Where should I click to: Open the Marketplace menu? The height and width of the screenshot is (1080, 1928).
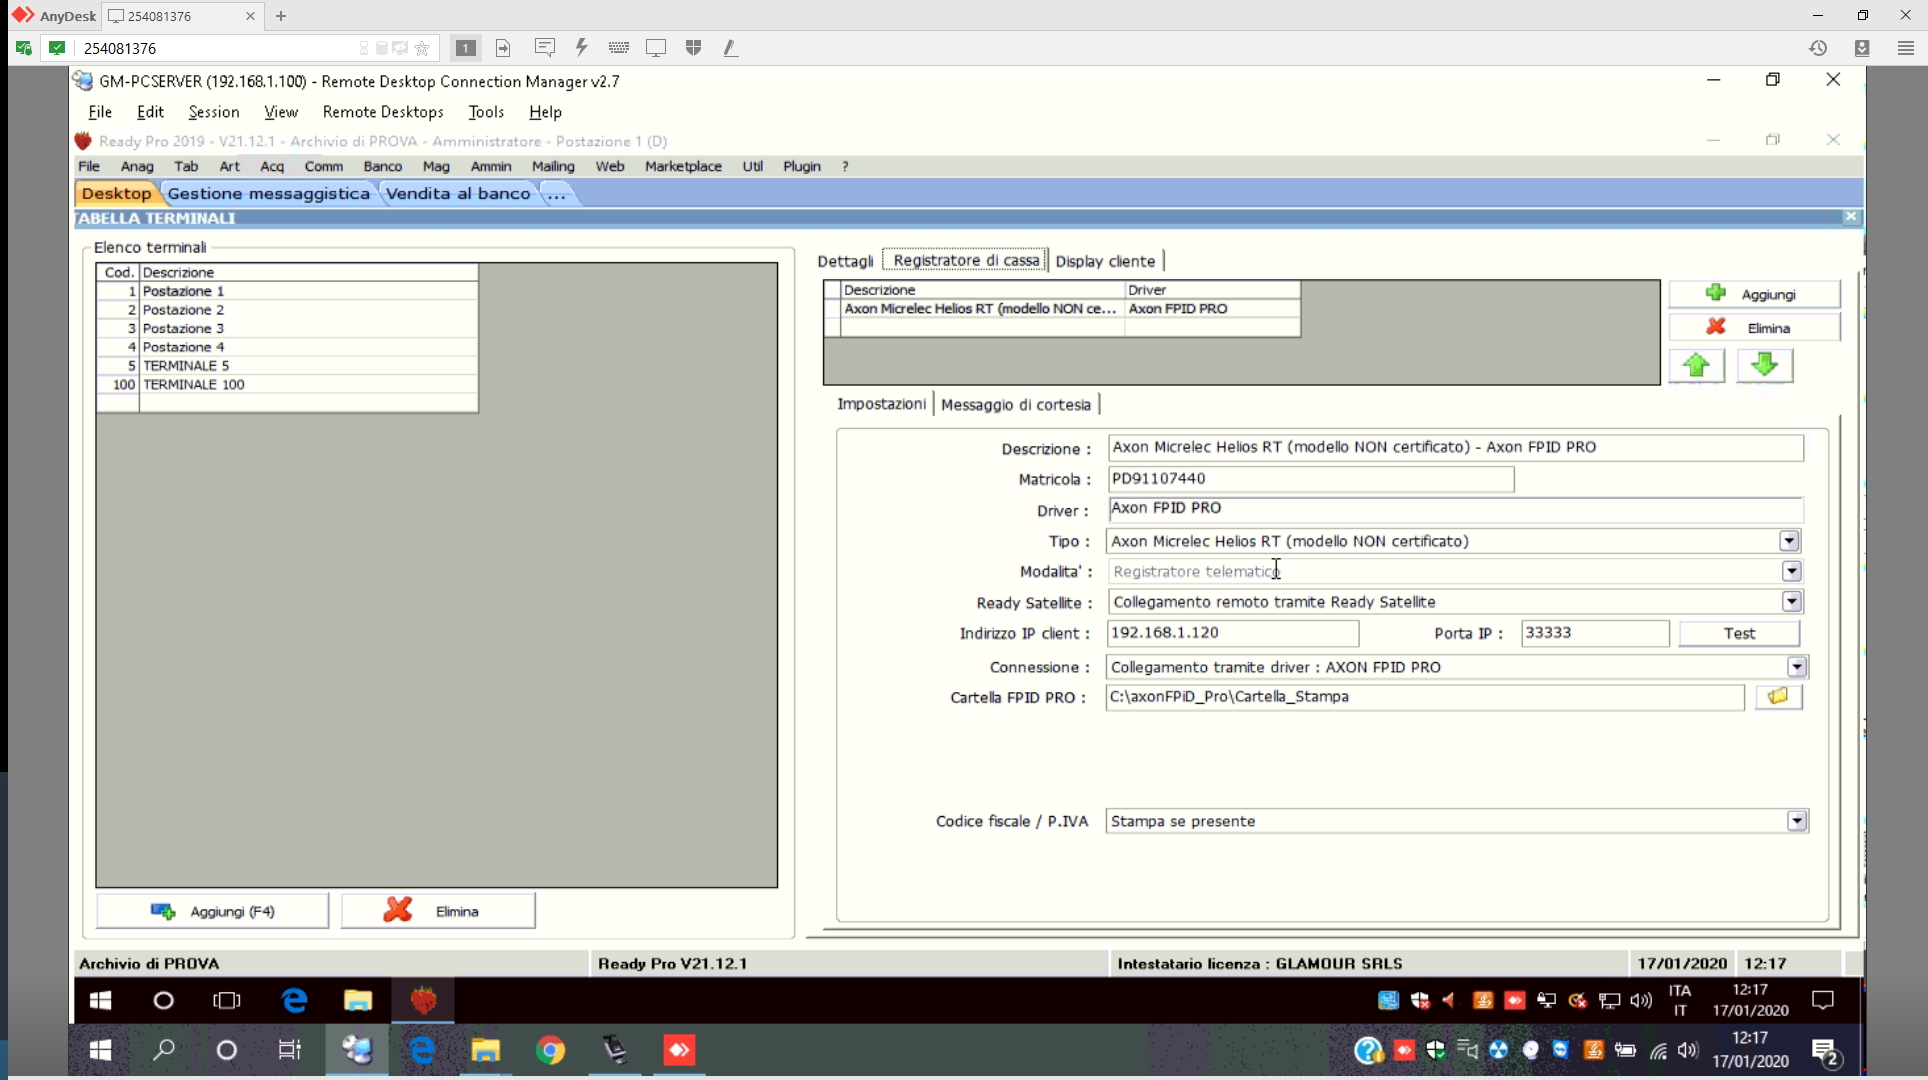683,166
